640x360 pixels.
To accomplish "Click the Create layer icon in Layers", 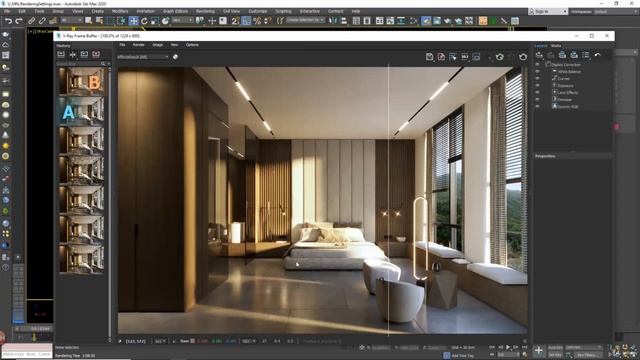I will 539,55.
